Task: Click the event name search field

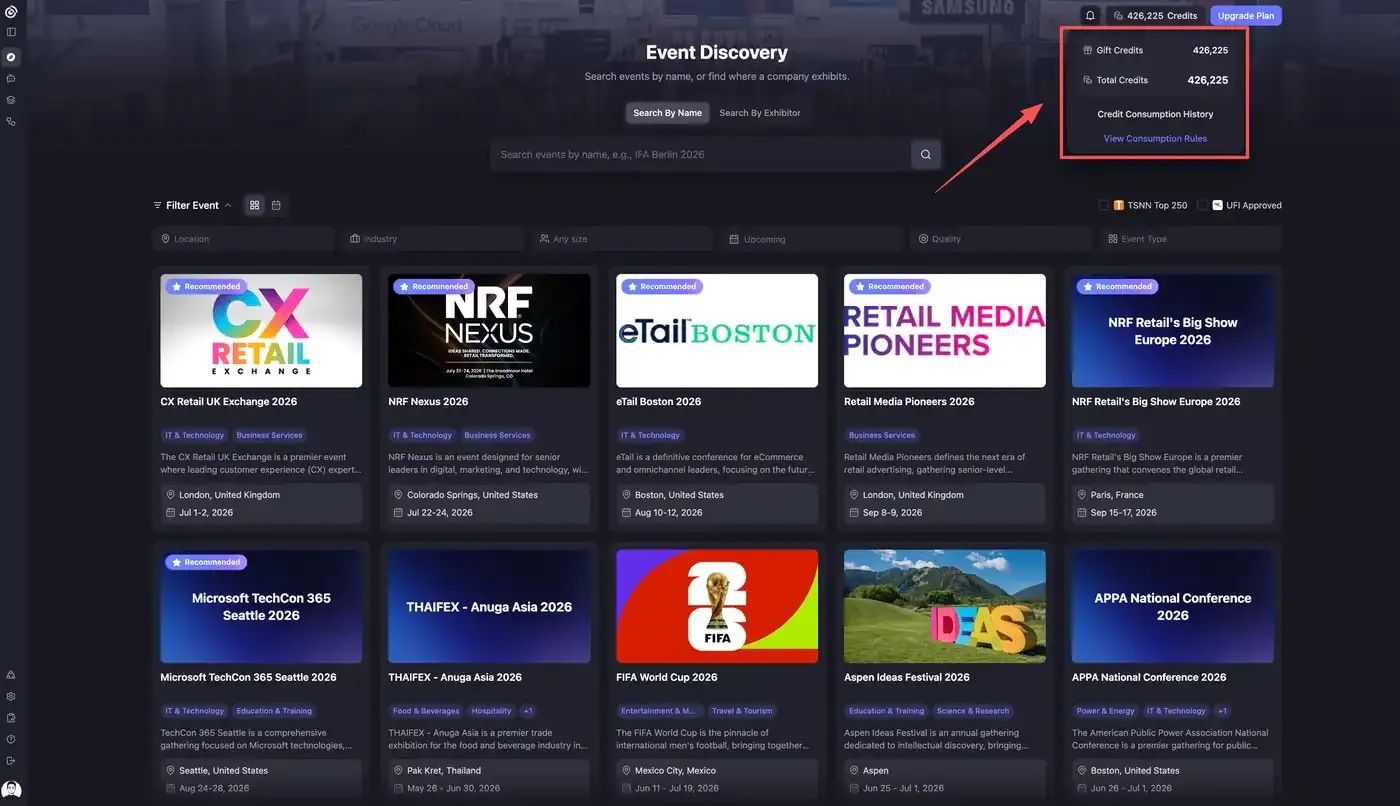Action: [700, 155]
